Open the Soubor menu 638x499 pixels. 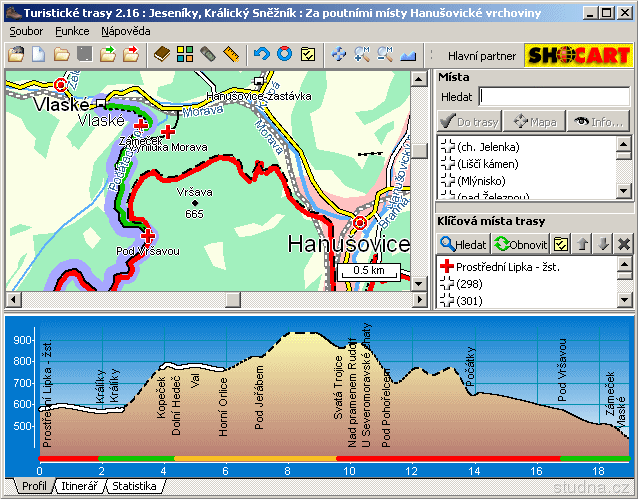27,31
